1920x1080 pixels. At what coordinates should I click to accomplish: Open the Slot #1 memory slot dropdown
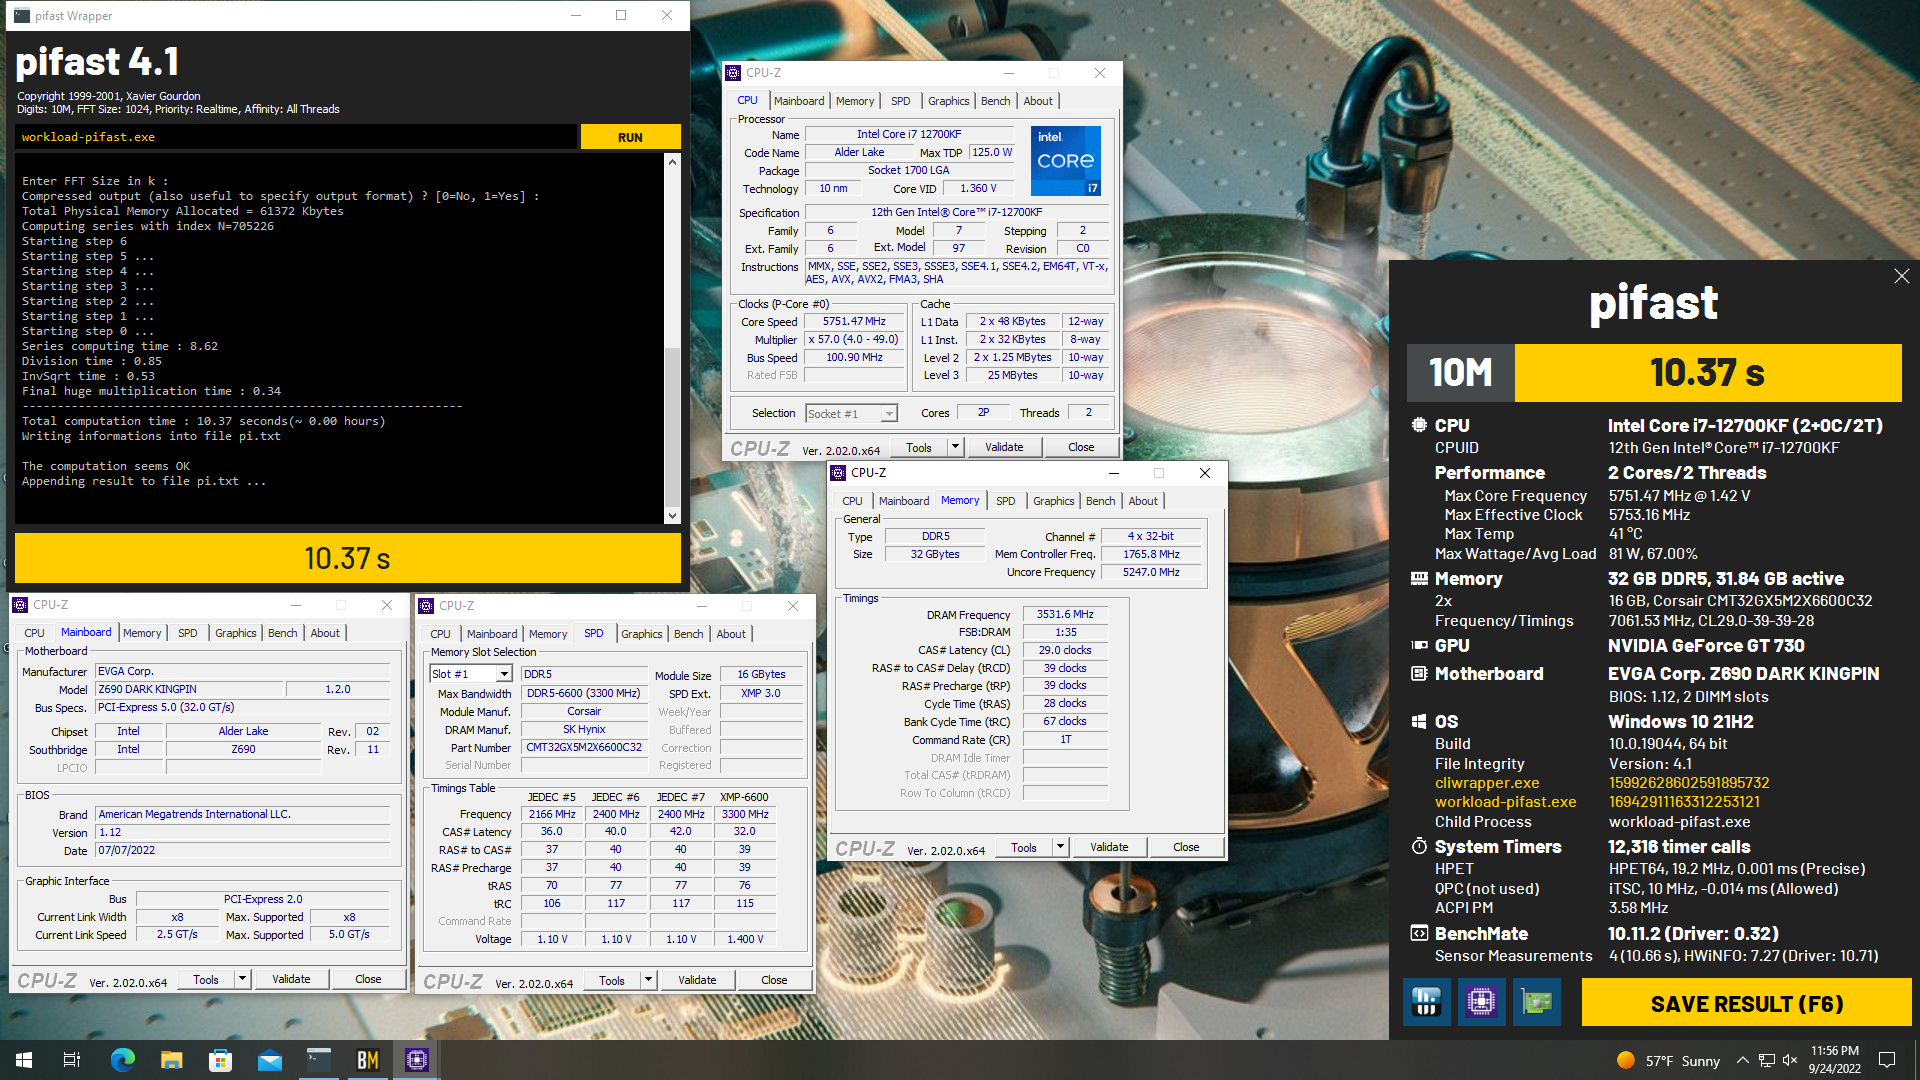(504, 674)
